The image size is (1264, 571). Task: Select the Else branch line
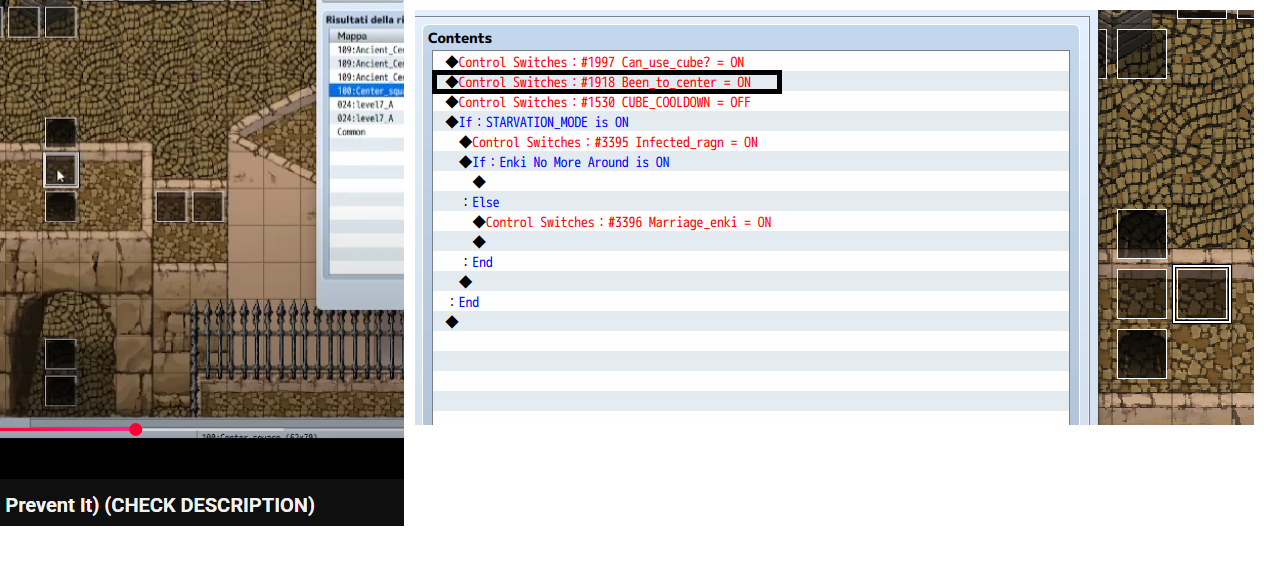tap(480, 202)
